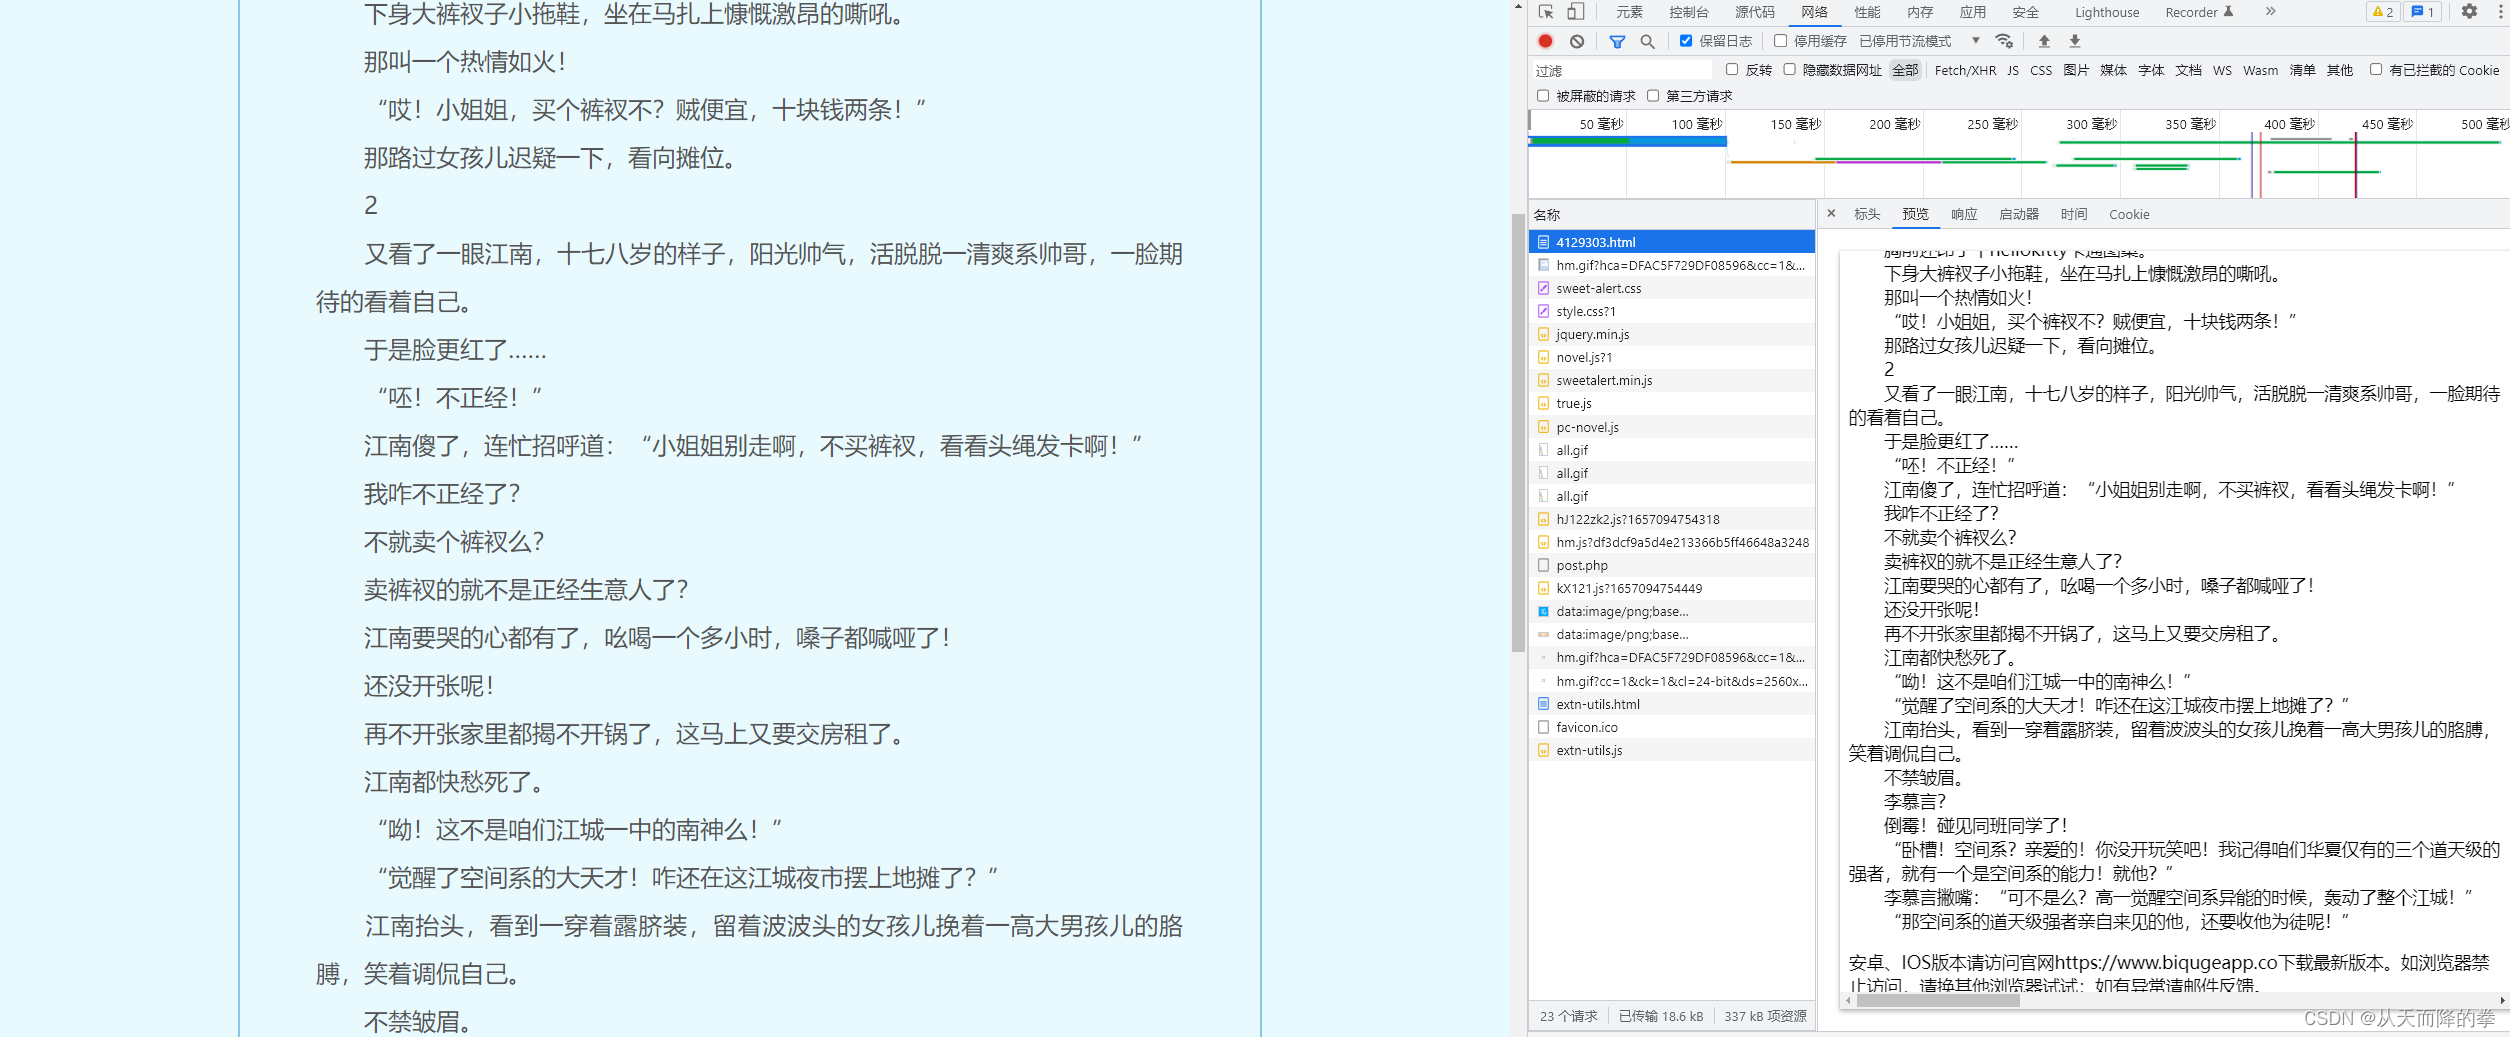Toggle the network filter funnel icon
This screenshot has height=1037, width=2510.
pos(1617,41)
